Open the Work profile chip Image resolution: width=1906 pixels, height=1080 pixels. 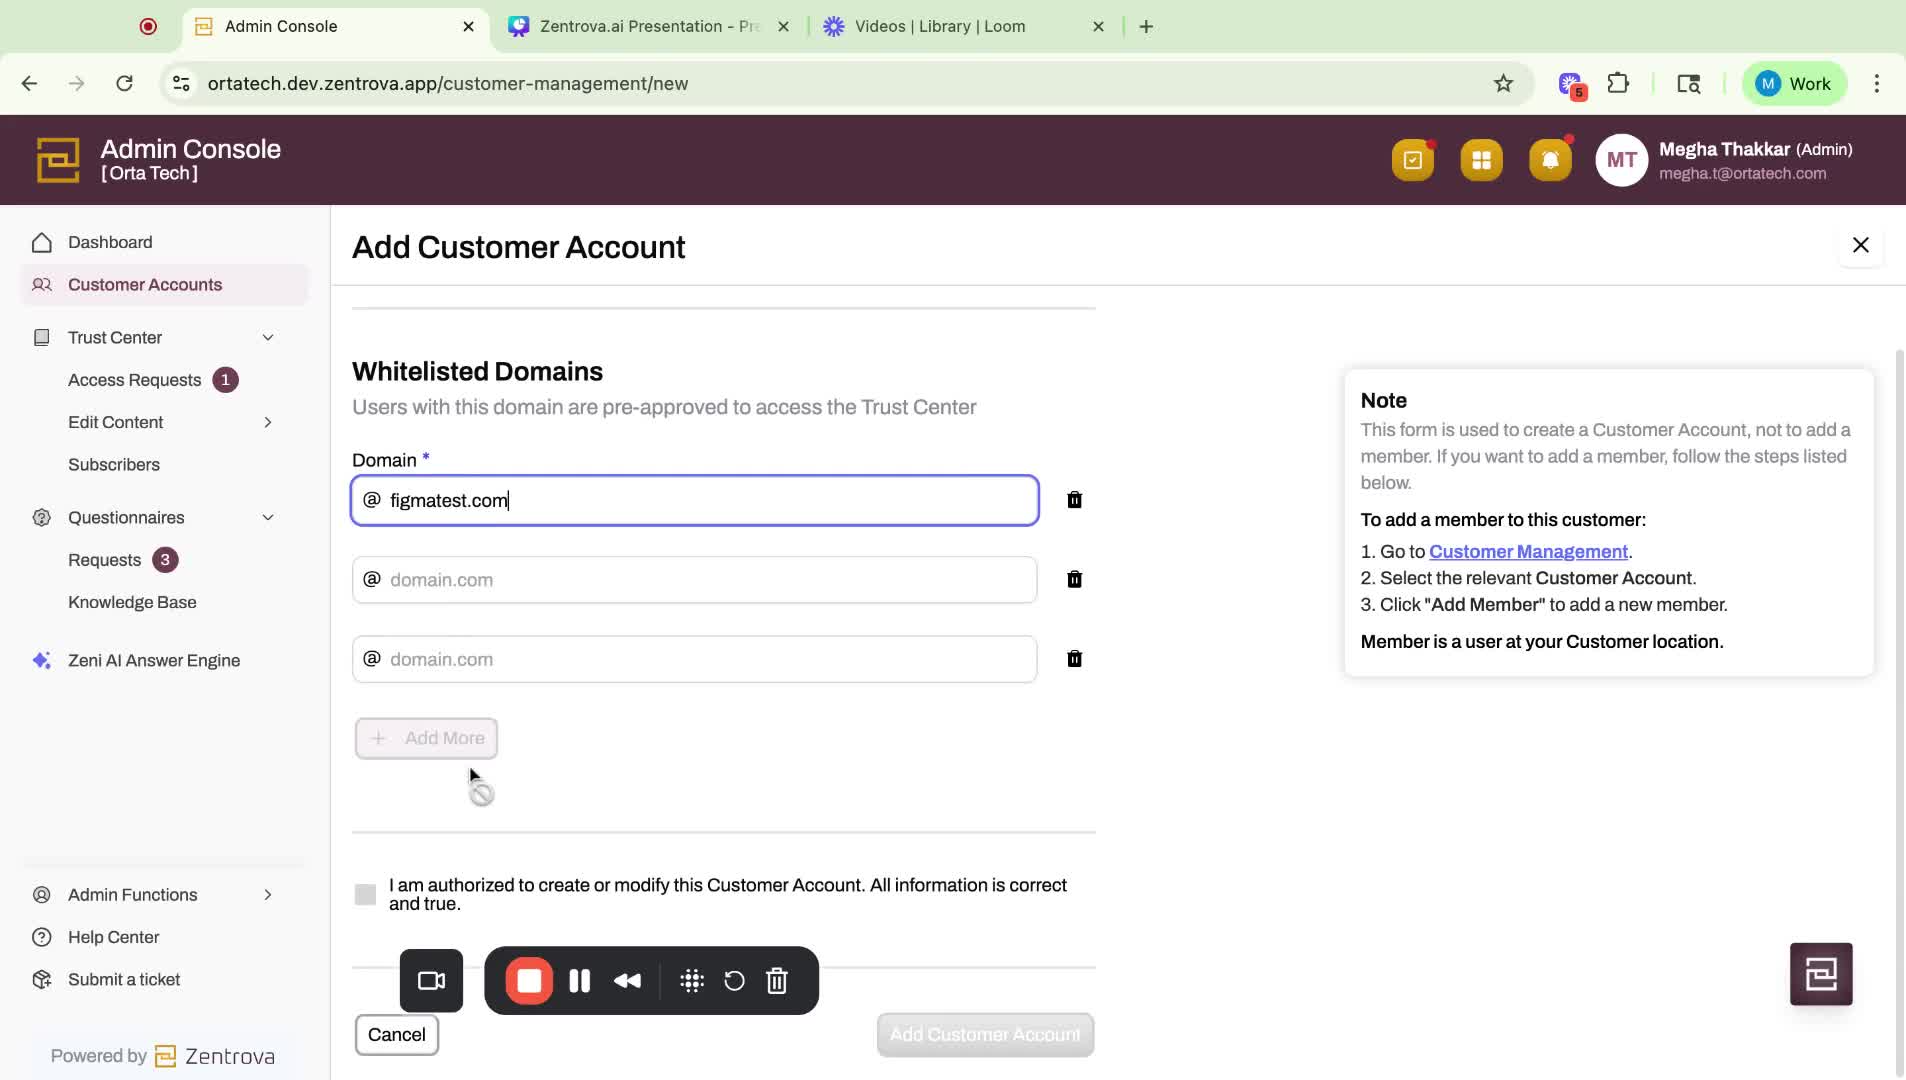[x=1794, y=84]
